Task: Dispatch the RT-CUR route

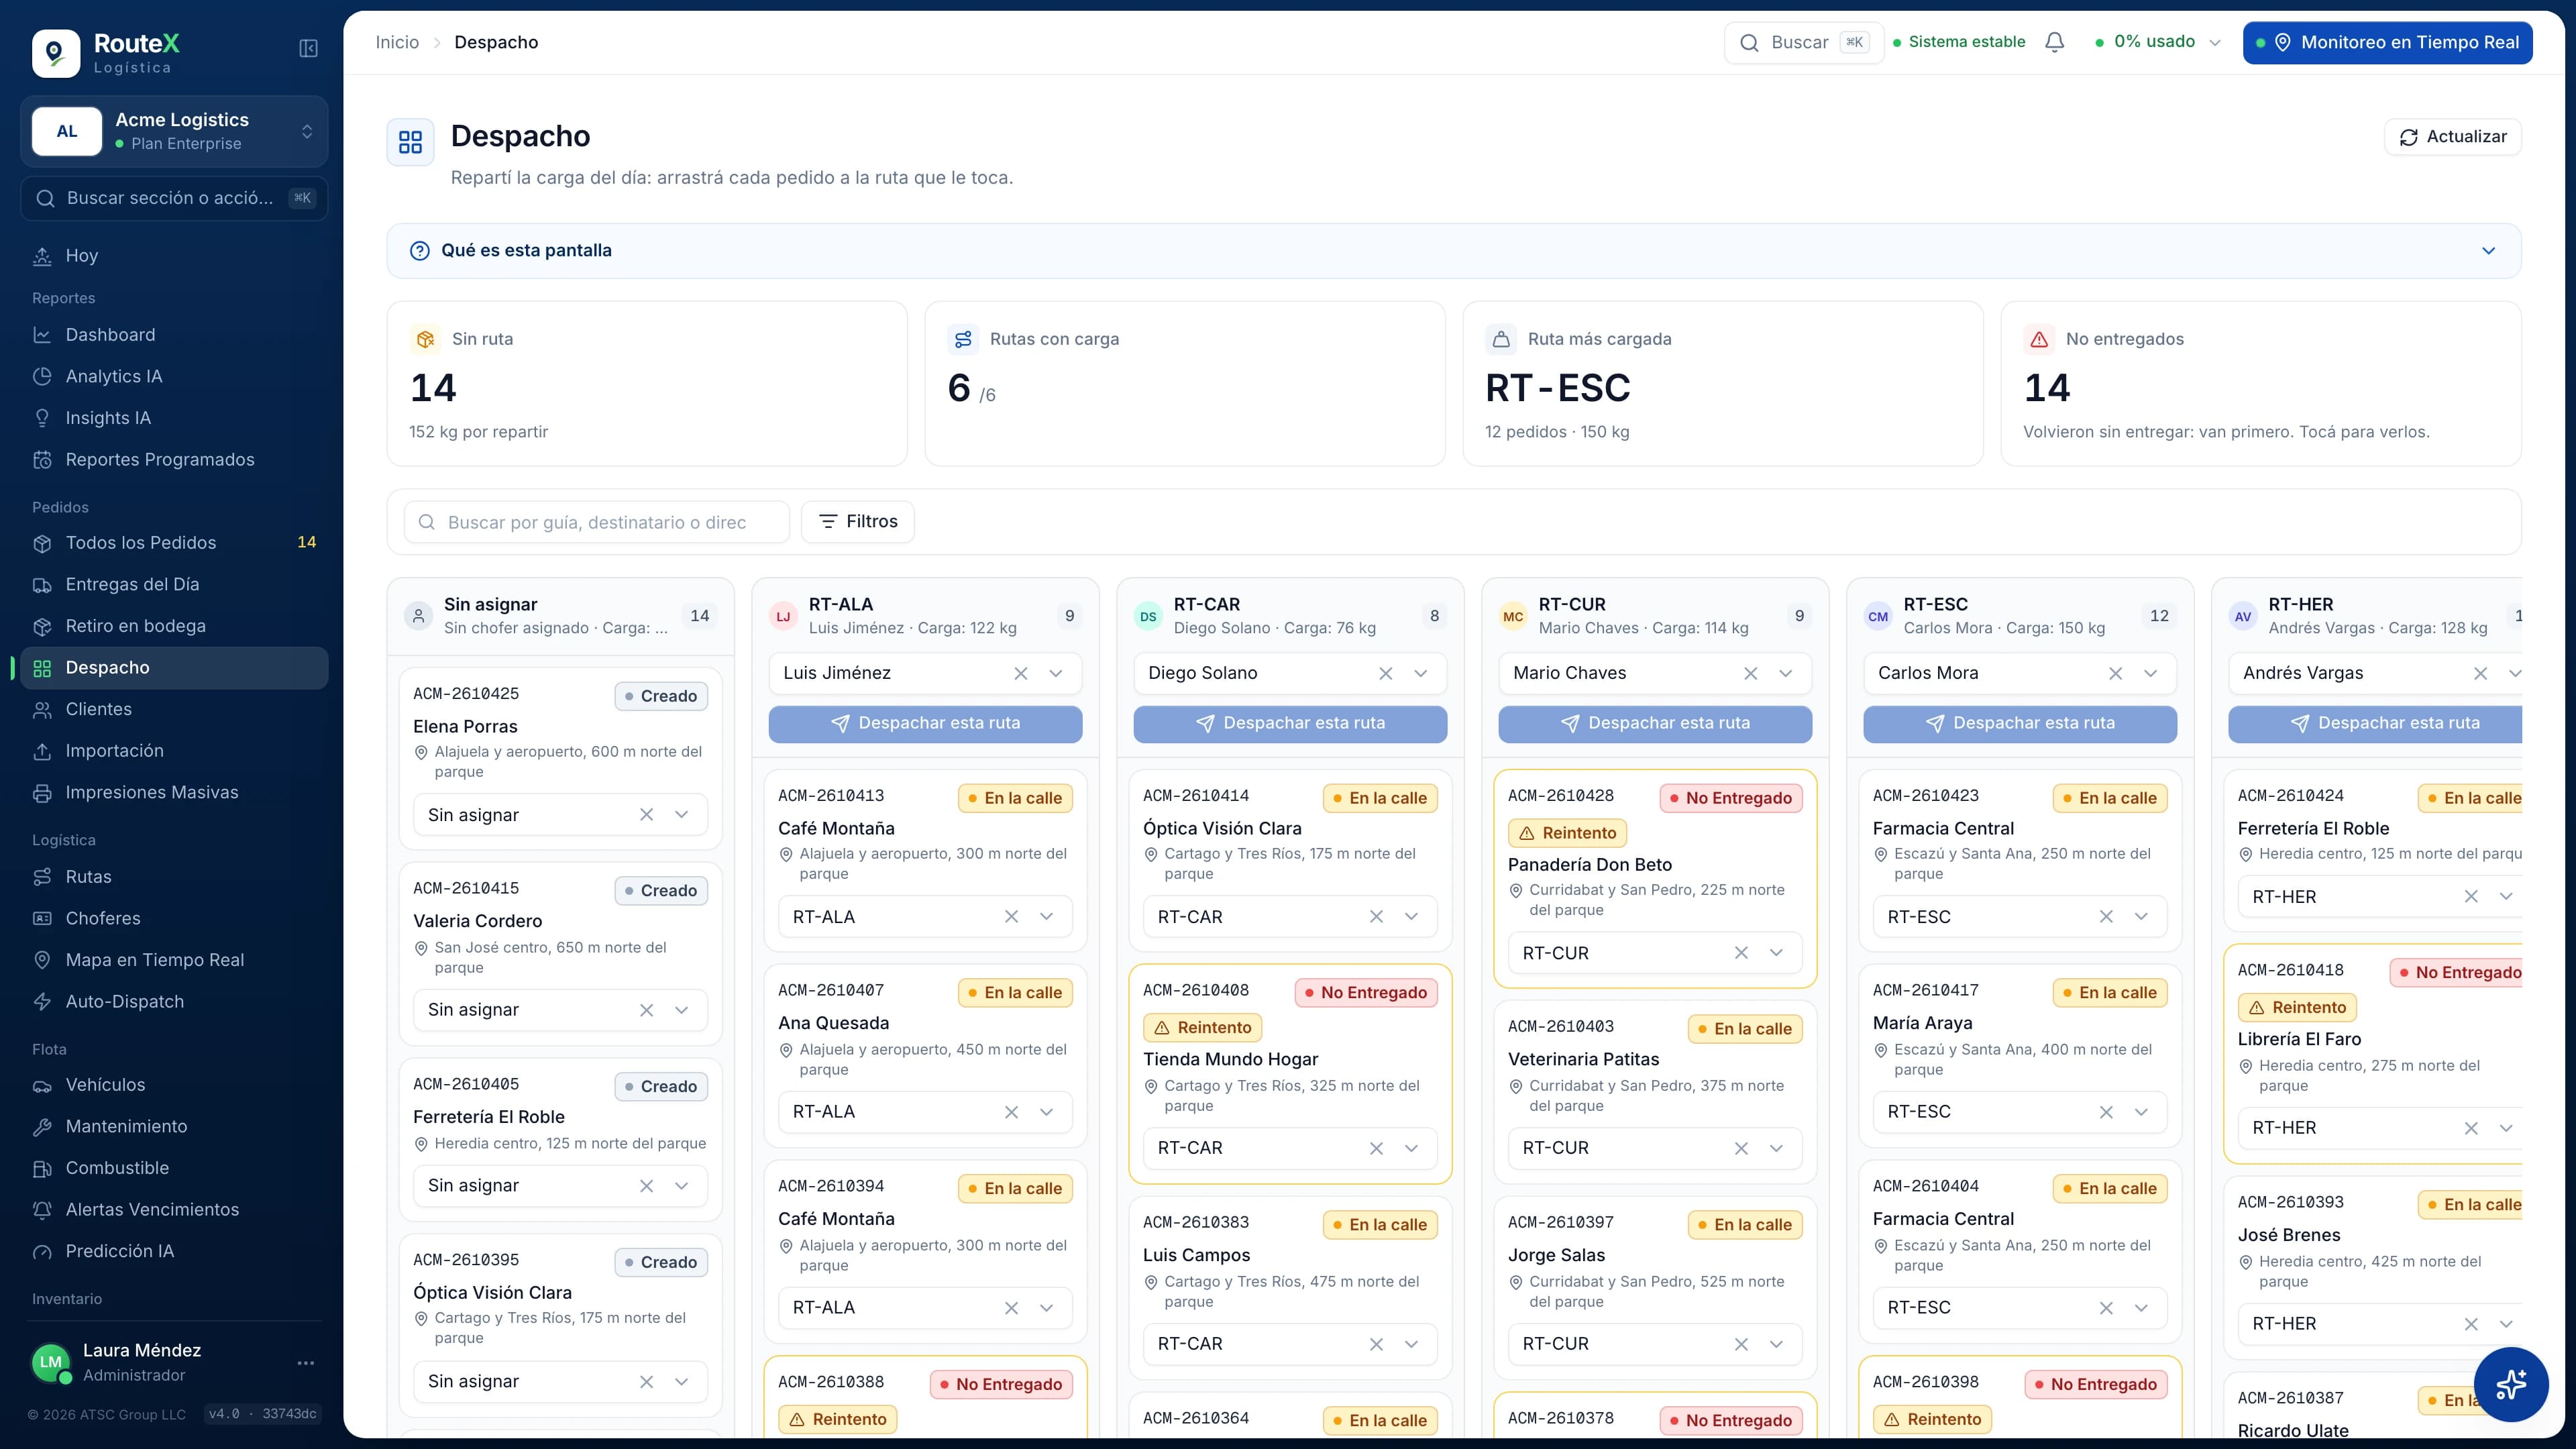Action: tap(1655, 724)
